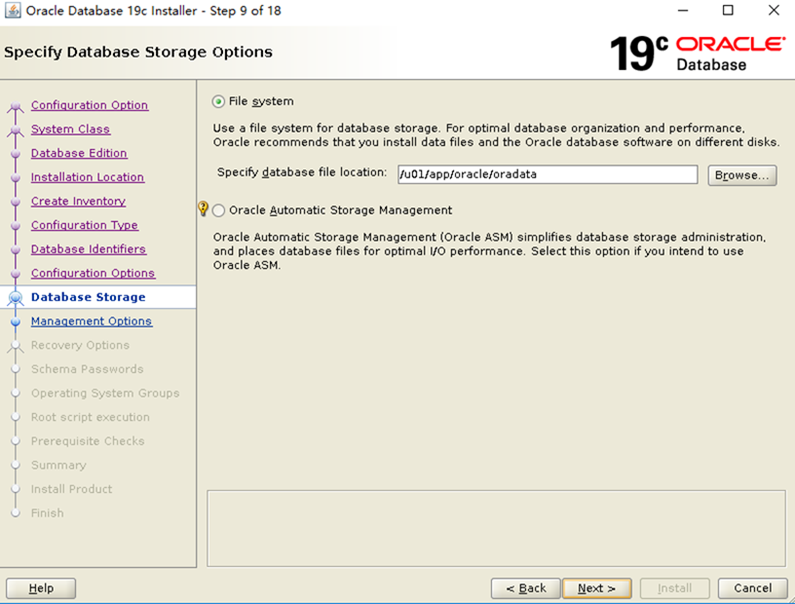Click the Cancel button
795x604 pixels.
pyautogui.click(x=752, y=588)
